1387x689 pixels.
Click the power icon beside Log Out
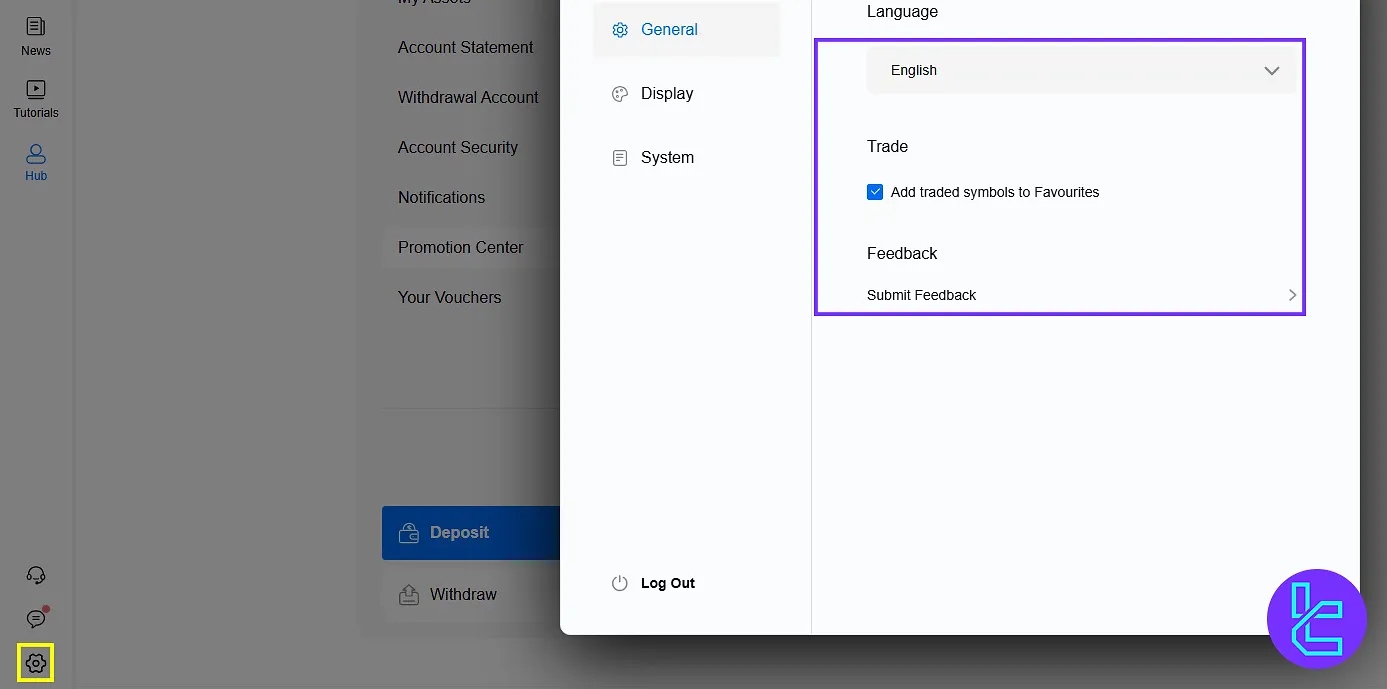tap(620, 583)
